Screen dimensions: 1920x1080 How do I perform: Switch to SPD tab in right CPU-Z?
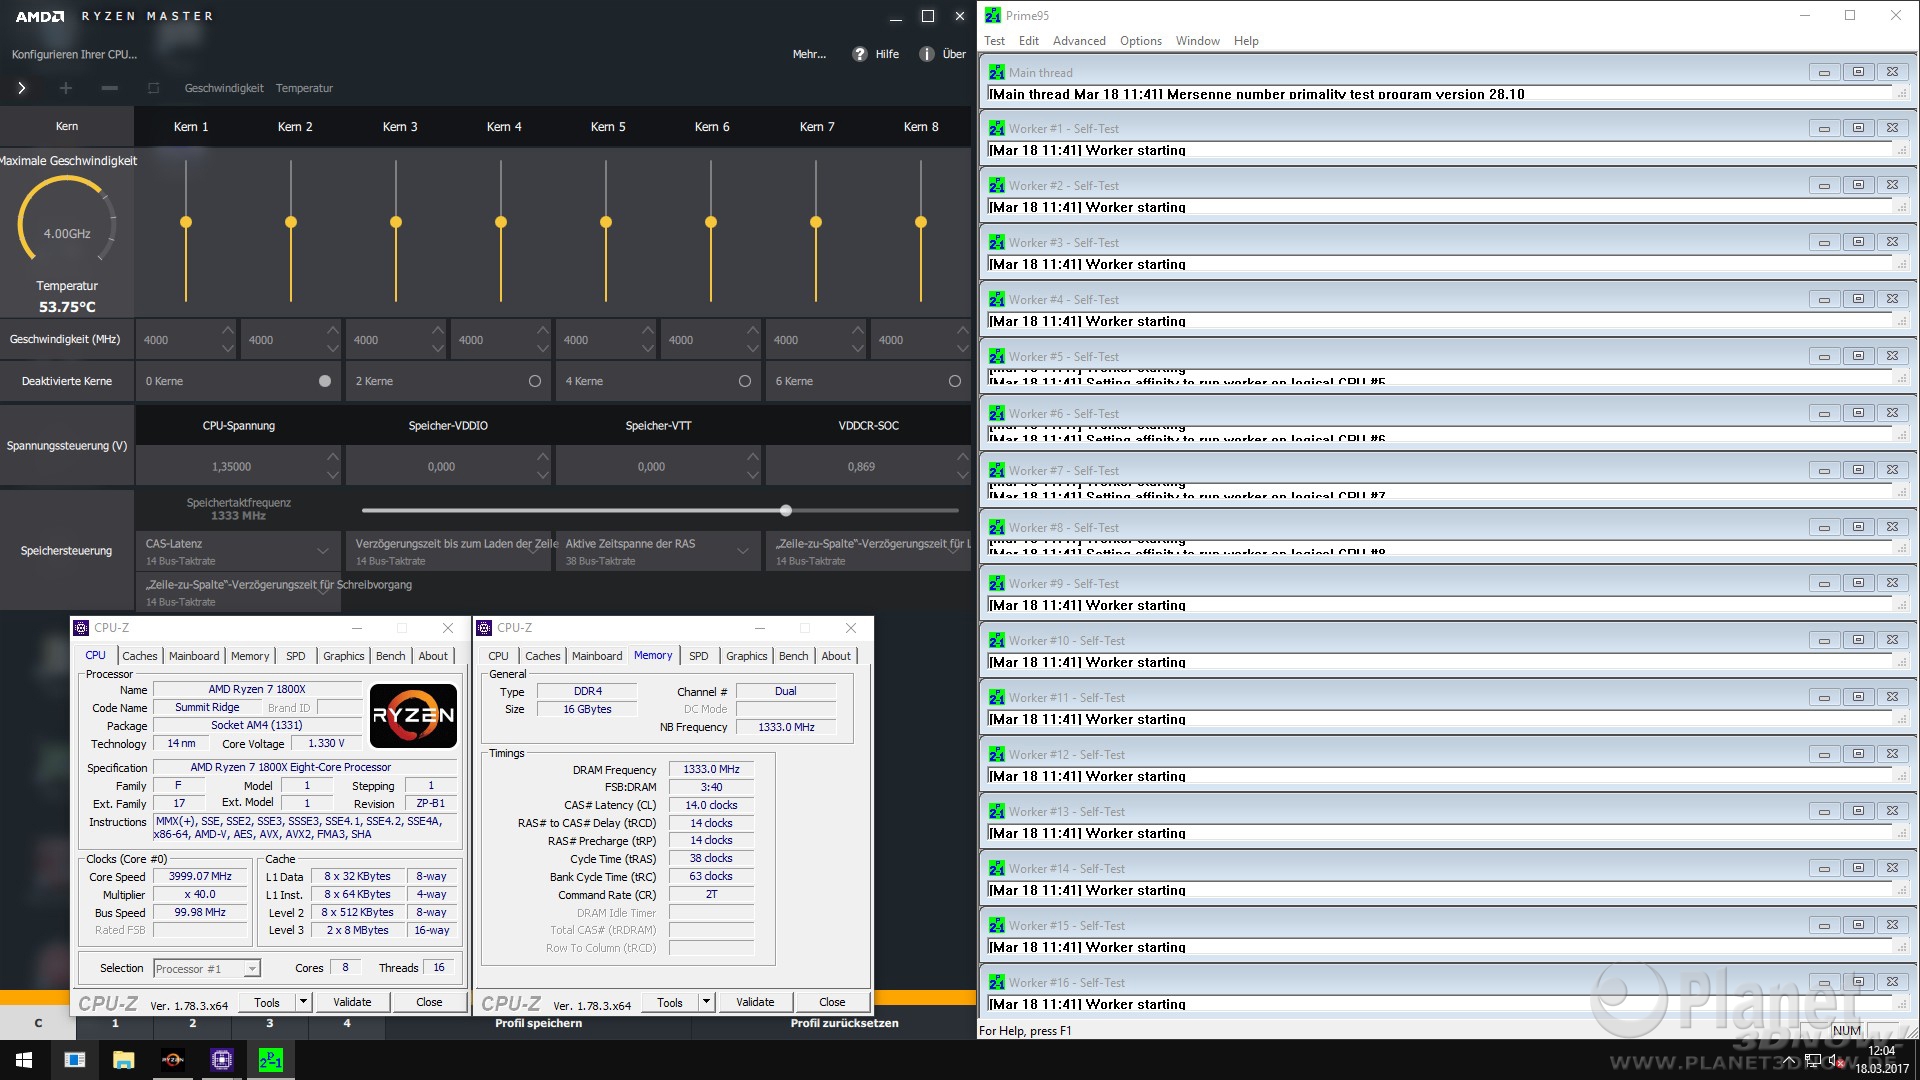(x=699, y=656)
